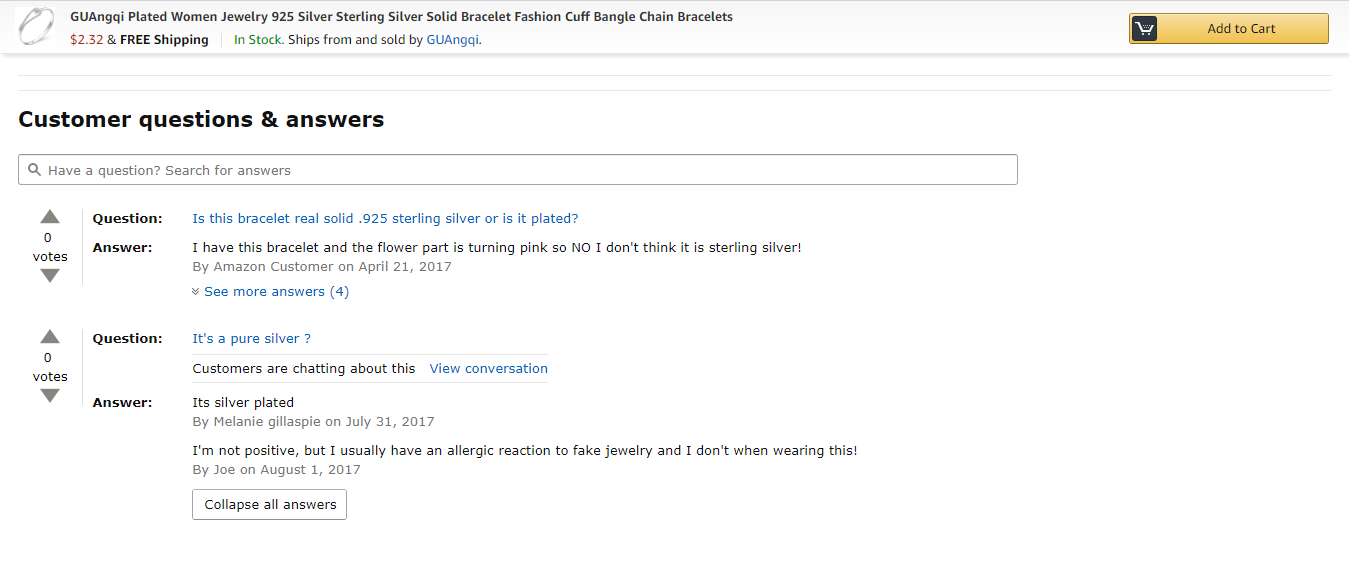The height and width of the screenshot is (572, 1349).
Task: Open the "Is this bracelet real solid" question
Action: [x=385, y=219]
